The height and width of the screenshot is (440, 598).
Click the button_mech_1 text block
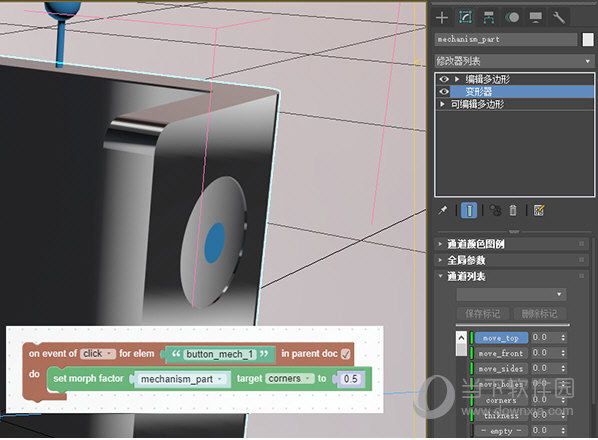219,354
